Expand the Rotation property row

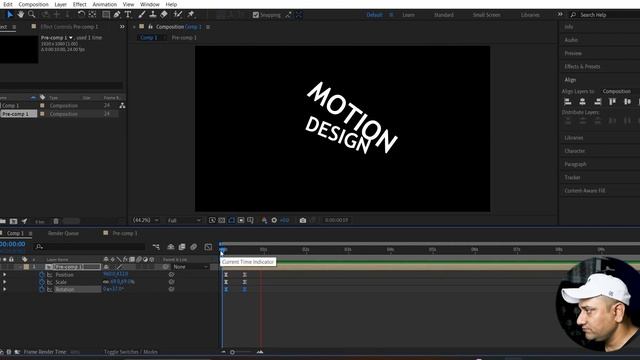click(x=4, y=289)
